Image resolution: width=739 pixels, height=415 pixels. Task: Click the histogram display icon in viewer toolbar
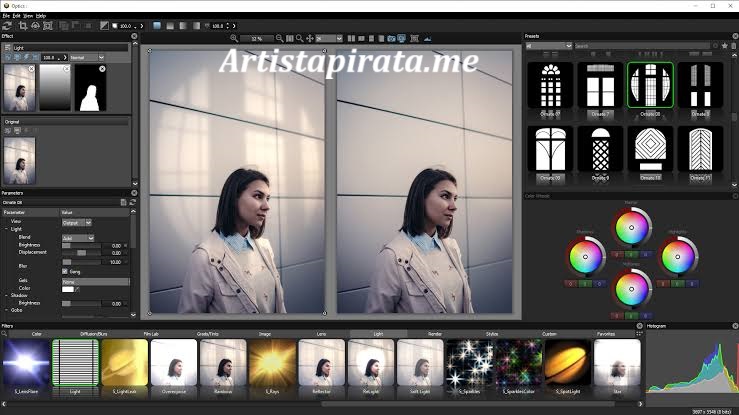427,38
